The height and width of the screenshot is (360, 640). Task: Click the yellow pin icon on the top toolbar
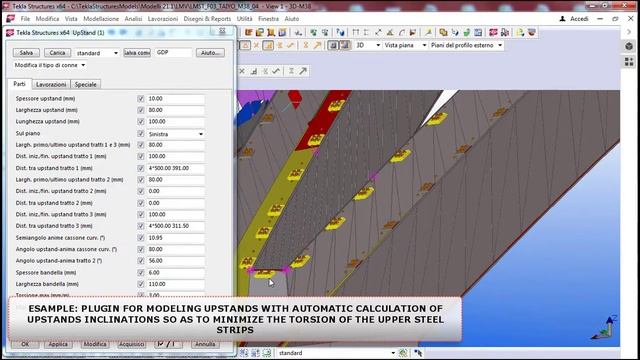coord(428,32)
